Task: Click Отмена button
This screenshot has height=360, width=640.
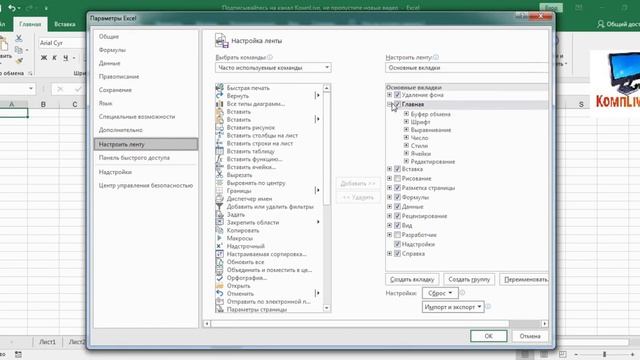Action: 530,336
